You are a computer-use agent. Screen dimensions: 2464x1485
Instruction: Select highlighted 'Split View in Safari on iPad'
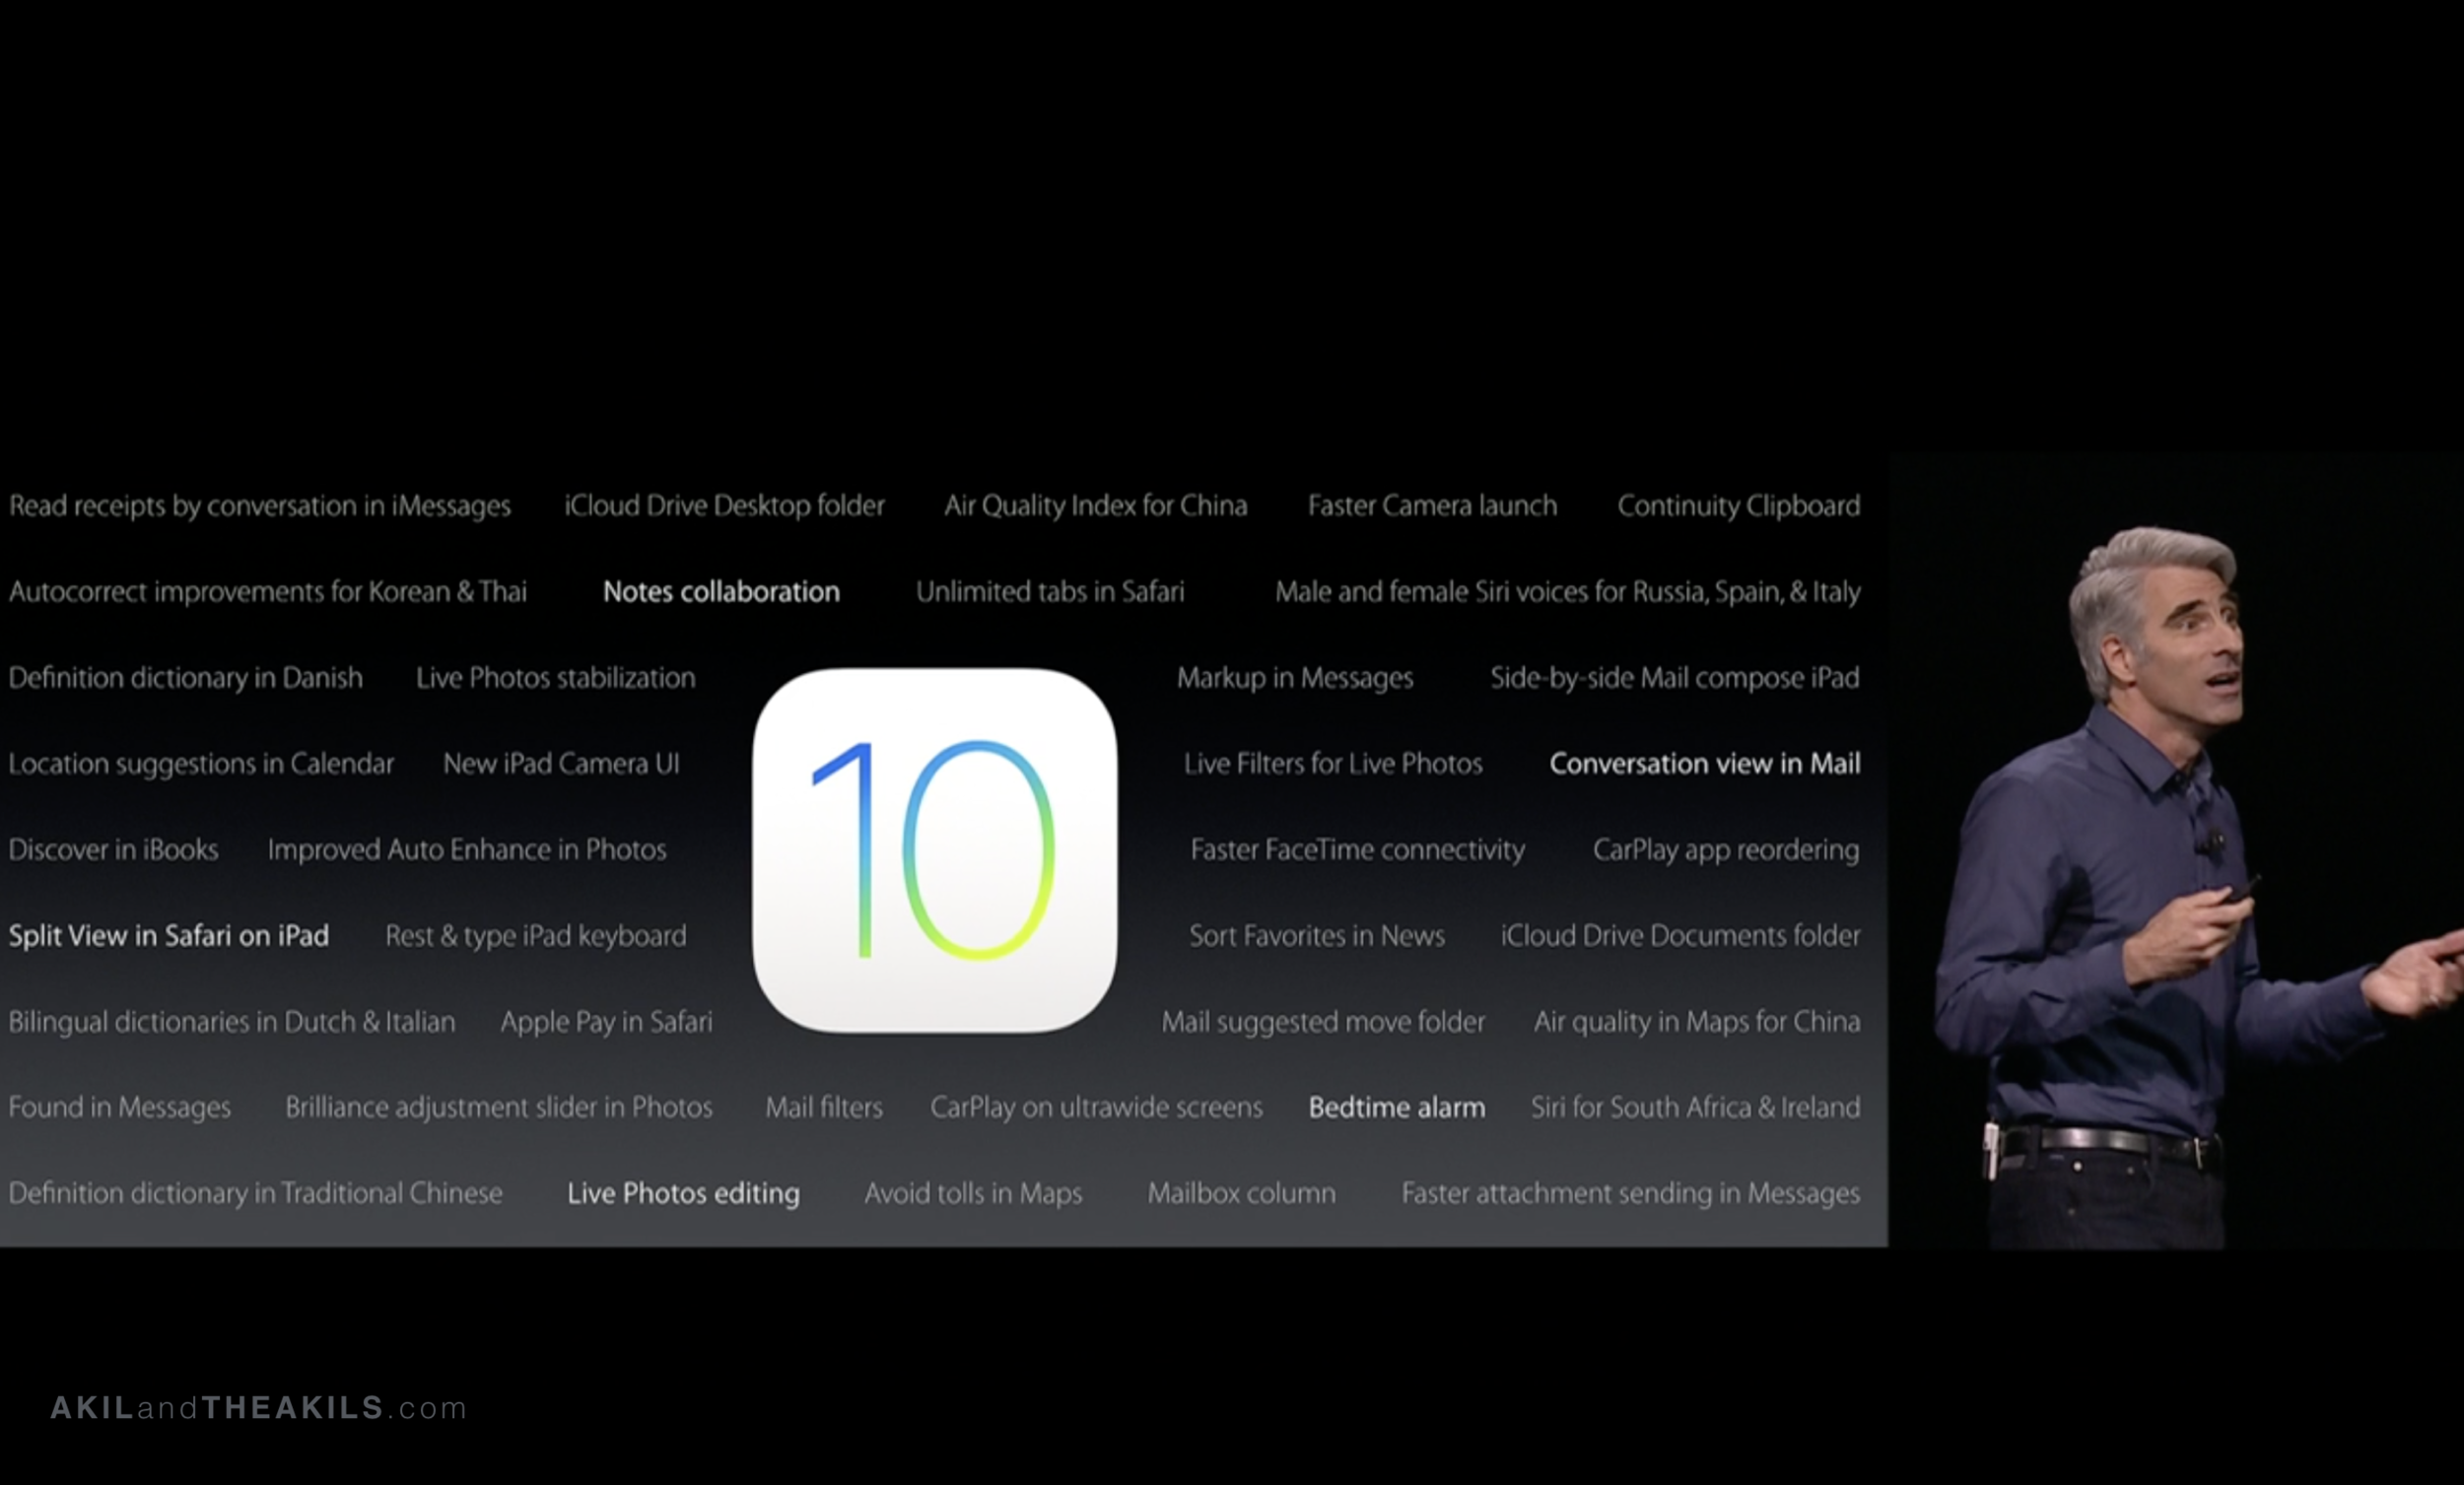point(169,936)
